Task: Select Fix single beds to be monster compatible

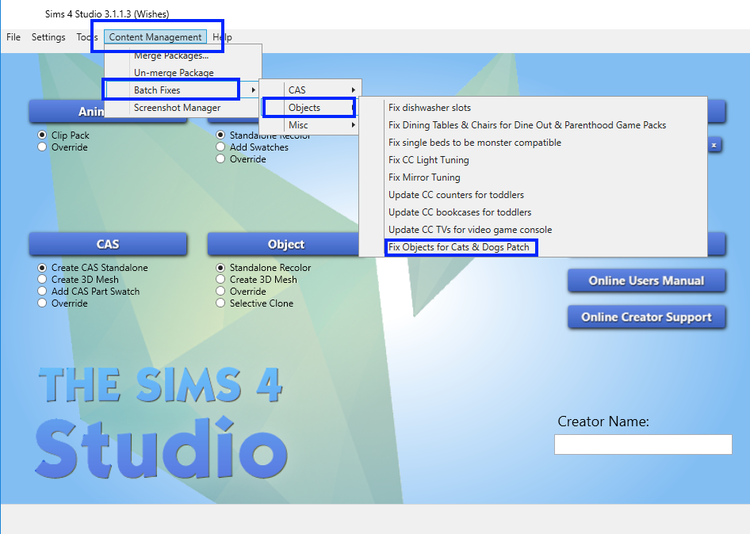Action: point(533,143)
